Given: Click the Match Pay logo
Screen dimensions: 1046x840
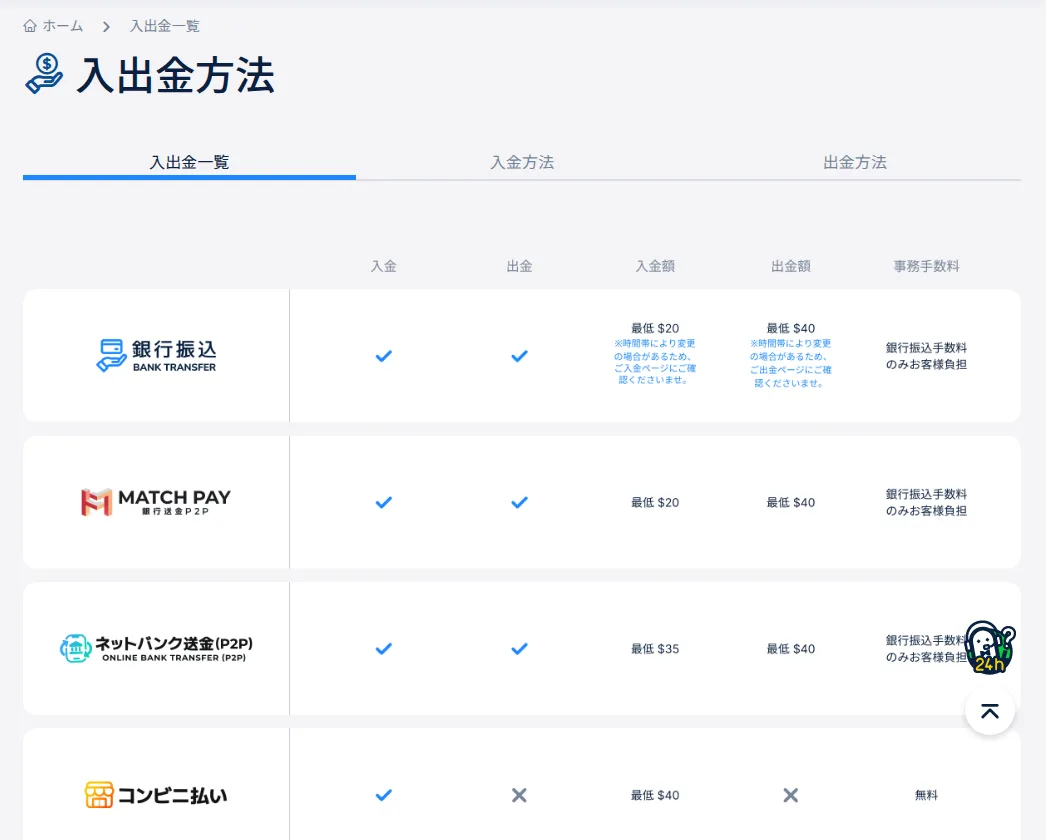Looking at the screenshot, I should [x=156, y=502].
